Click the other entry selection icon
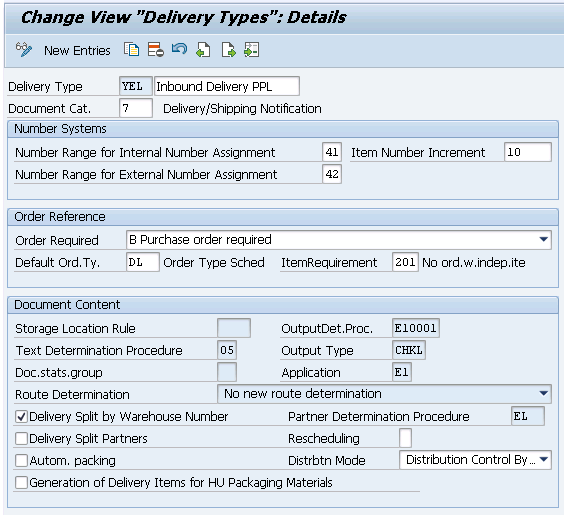This screenshot has width=564, height=515. click(251, 50)
